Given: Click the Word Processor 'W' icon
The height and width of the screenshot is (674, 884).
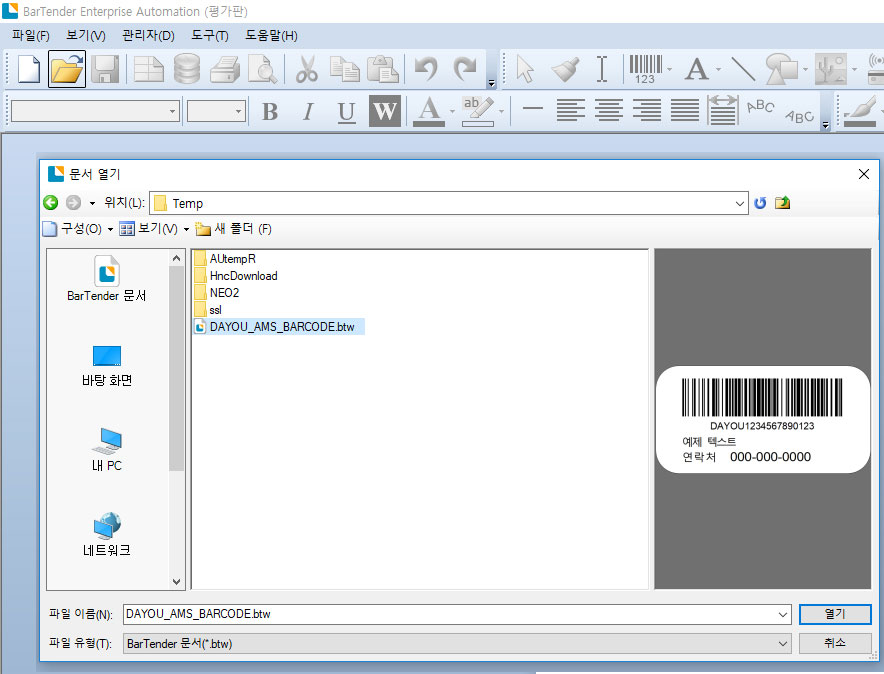Looking at the screenshot, I should pyautogui.click(x=384, y=111).
